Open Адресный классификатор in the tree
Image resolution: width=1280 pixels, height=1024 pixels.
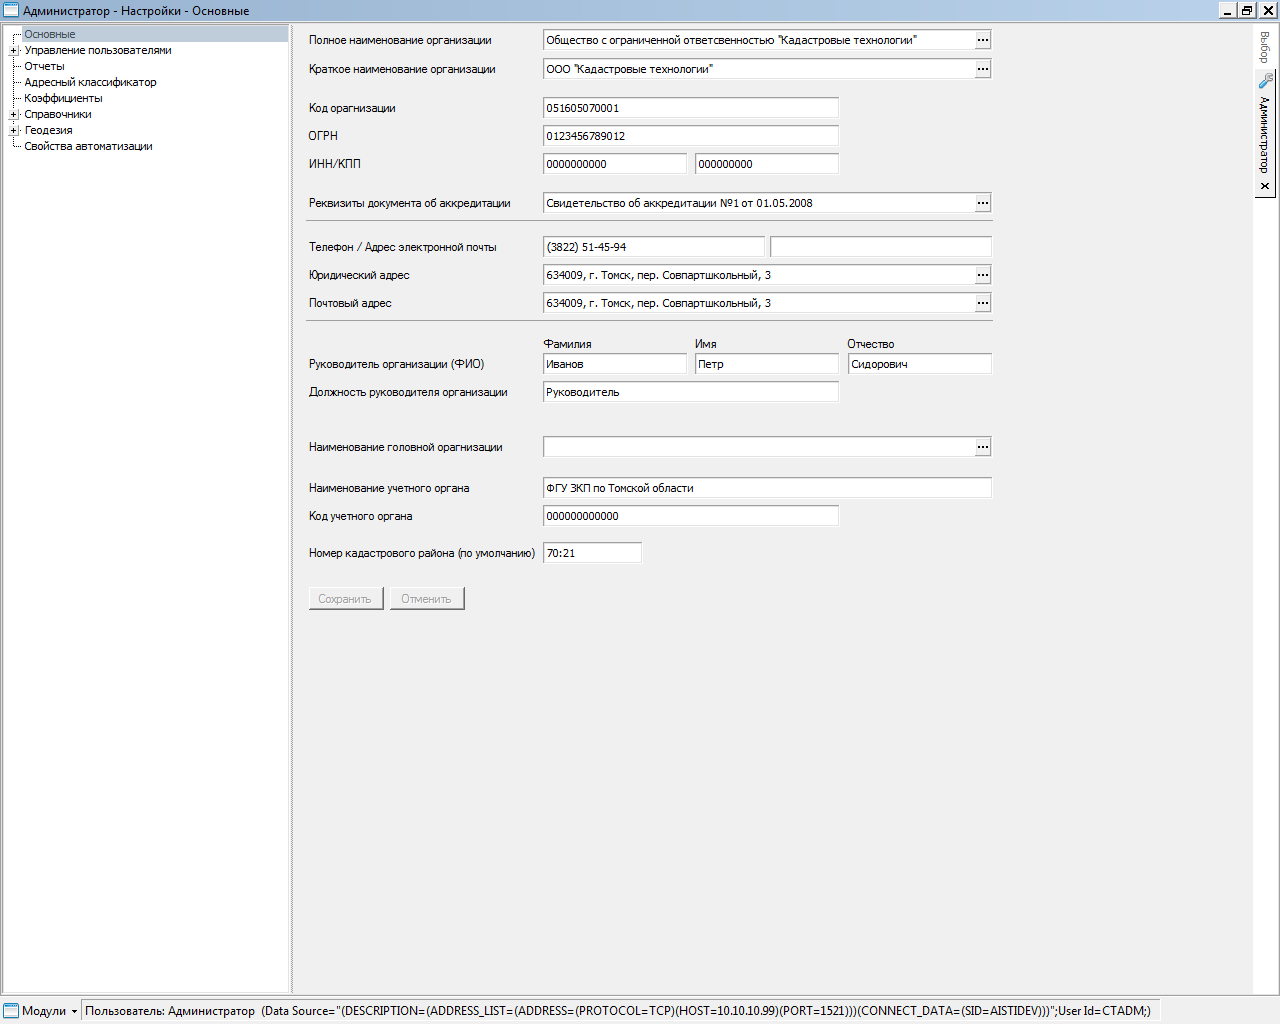(90, 82)
